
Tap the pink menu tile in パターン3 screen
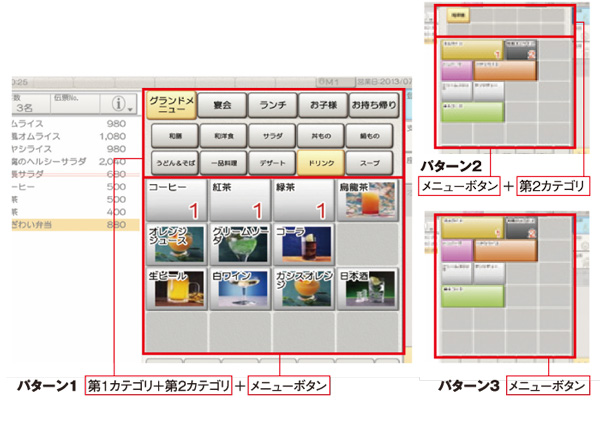[x=457, y=251]
